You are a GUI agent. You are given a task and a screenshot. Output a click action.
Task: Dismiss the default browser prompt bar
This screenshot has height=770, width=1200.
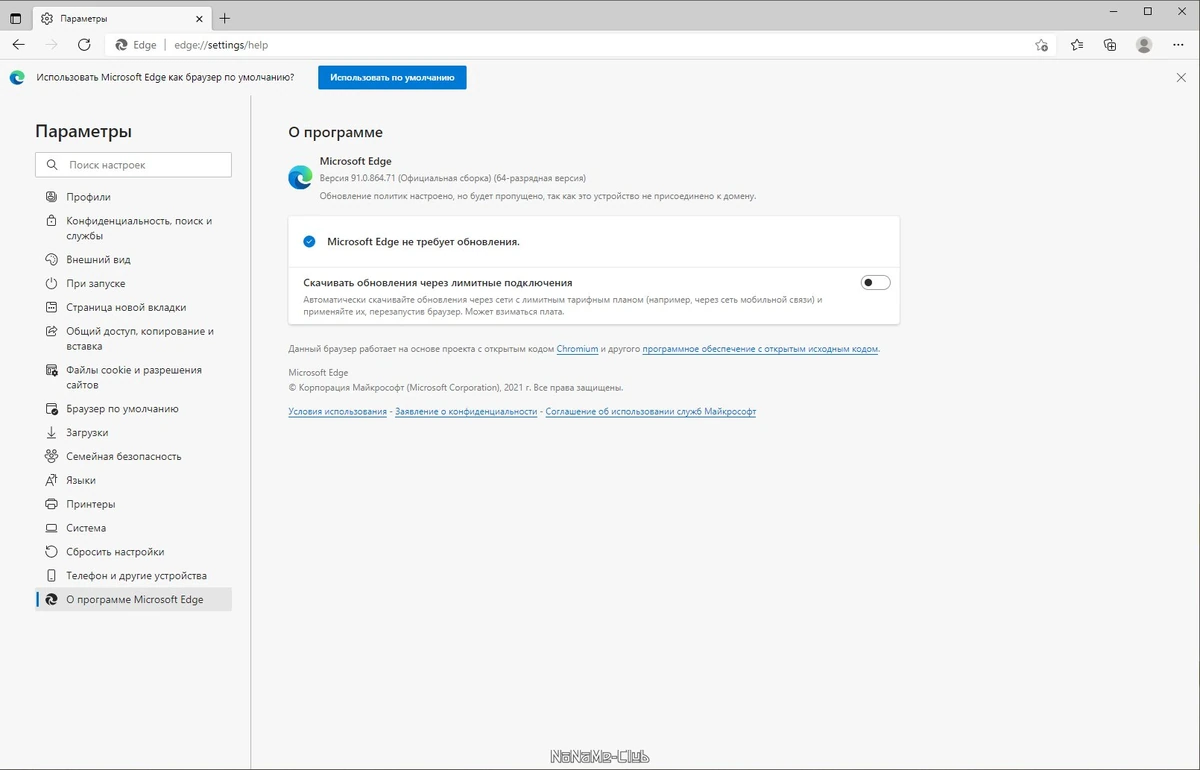1181,77
